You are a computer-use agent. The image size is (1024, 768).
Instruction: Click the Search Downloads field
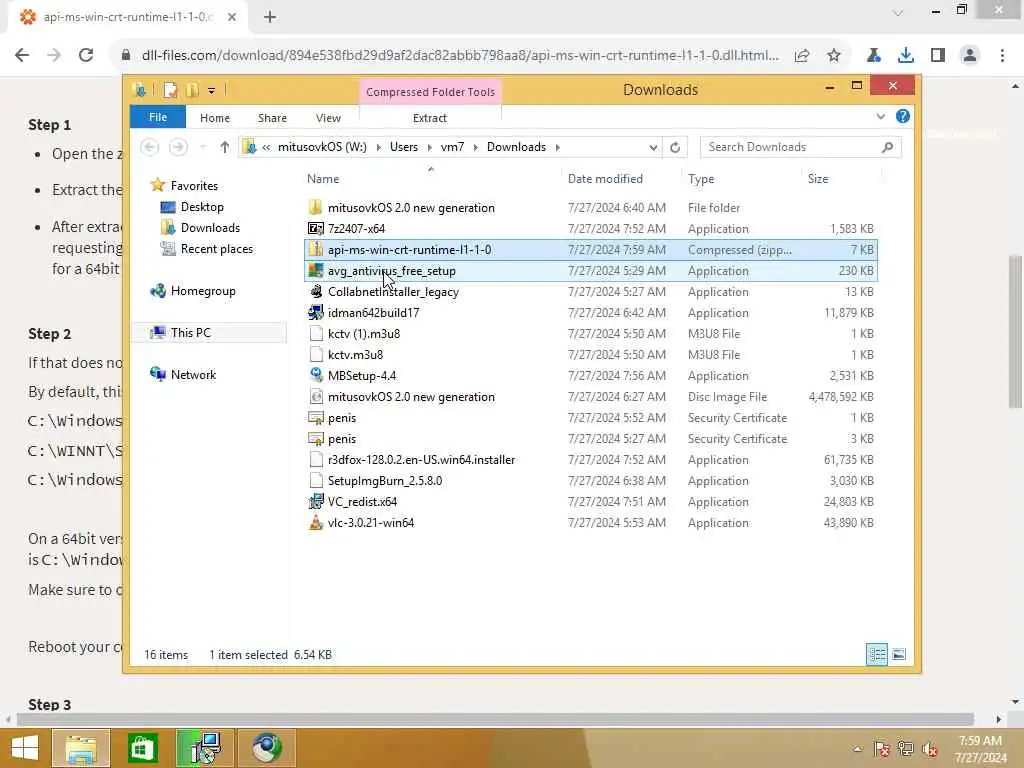(x=801, y=147)
